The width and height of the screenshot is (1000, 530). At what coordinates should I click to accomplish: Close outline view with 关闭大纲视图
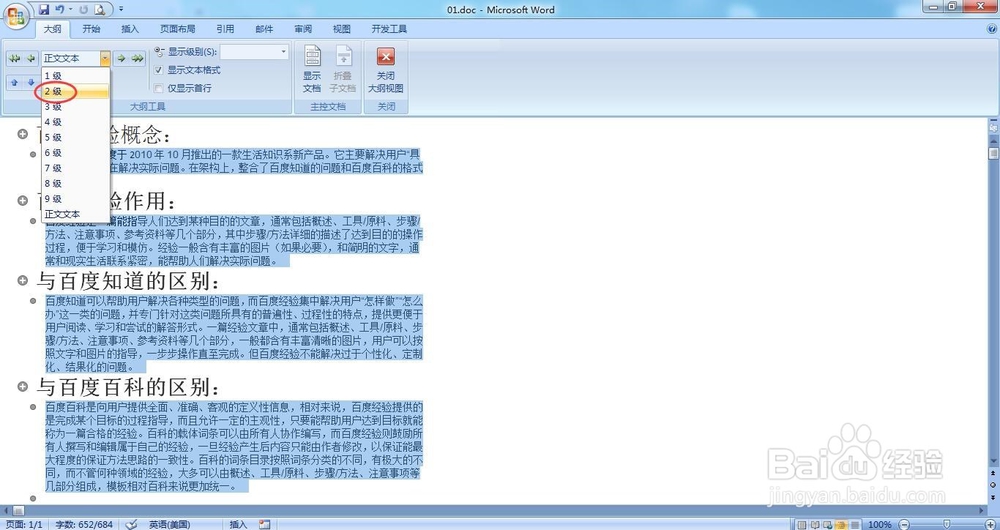click(x=386, y=70)
